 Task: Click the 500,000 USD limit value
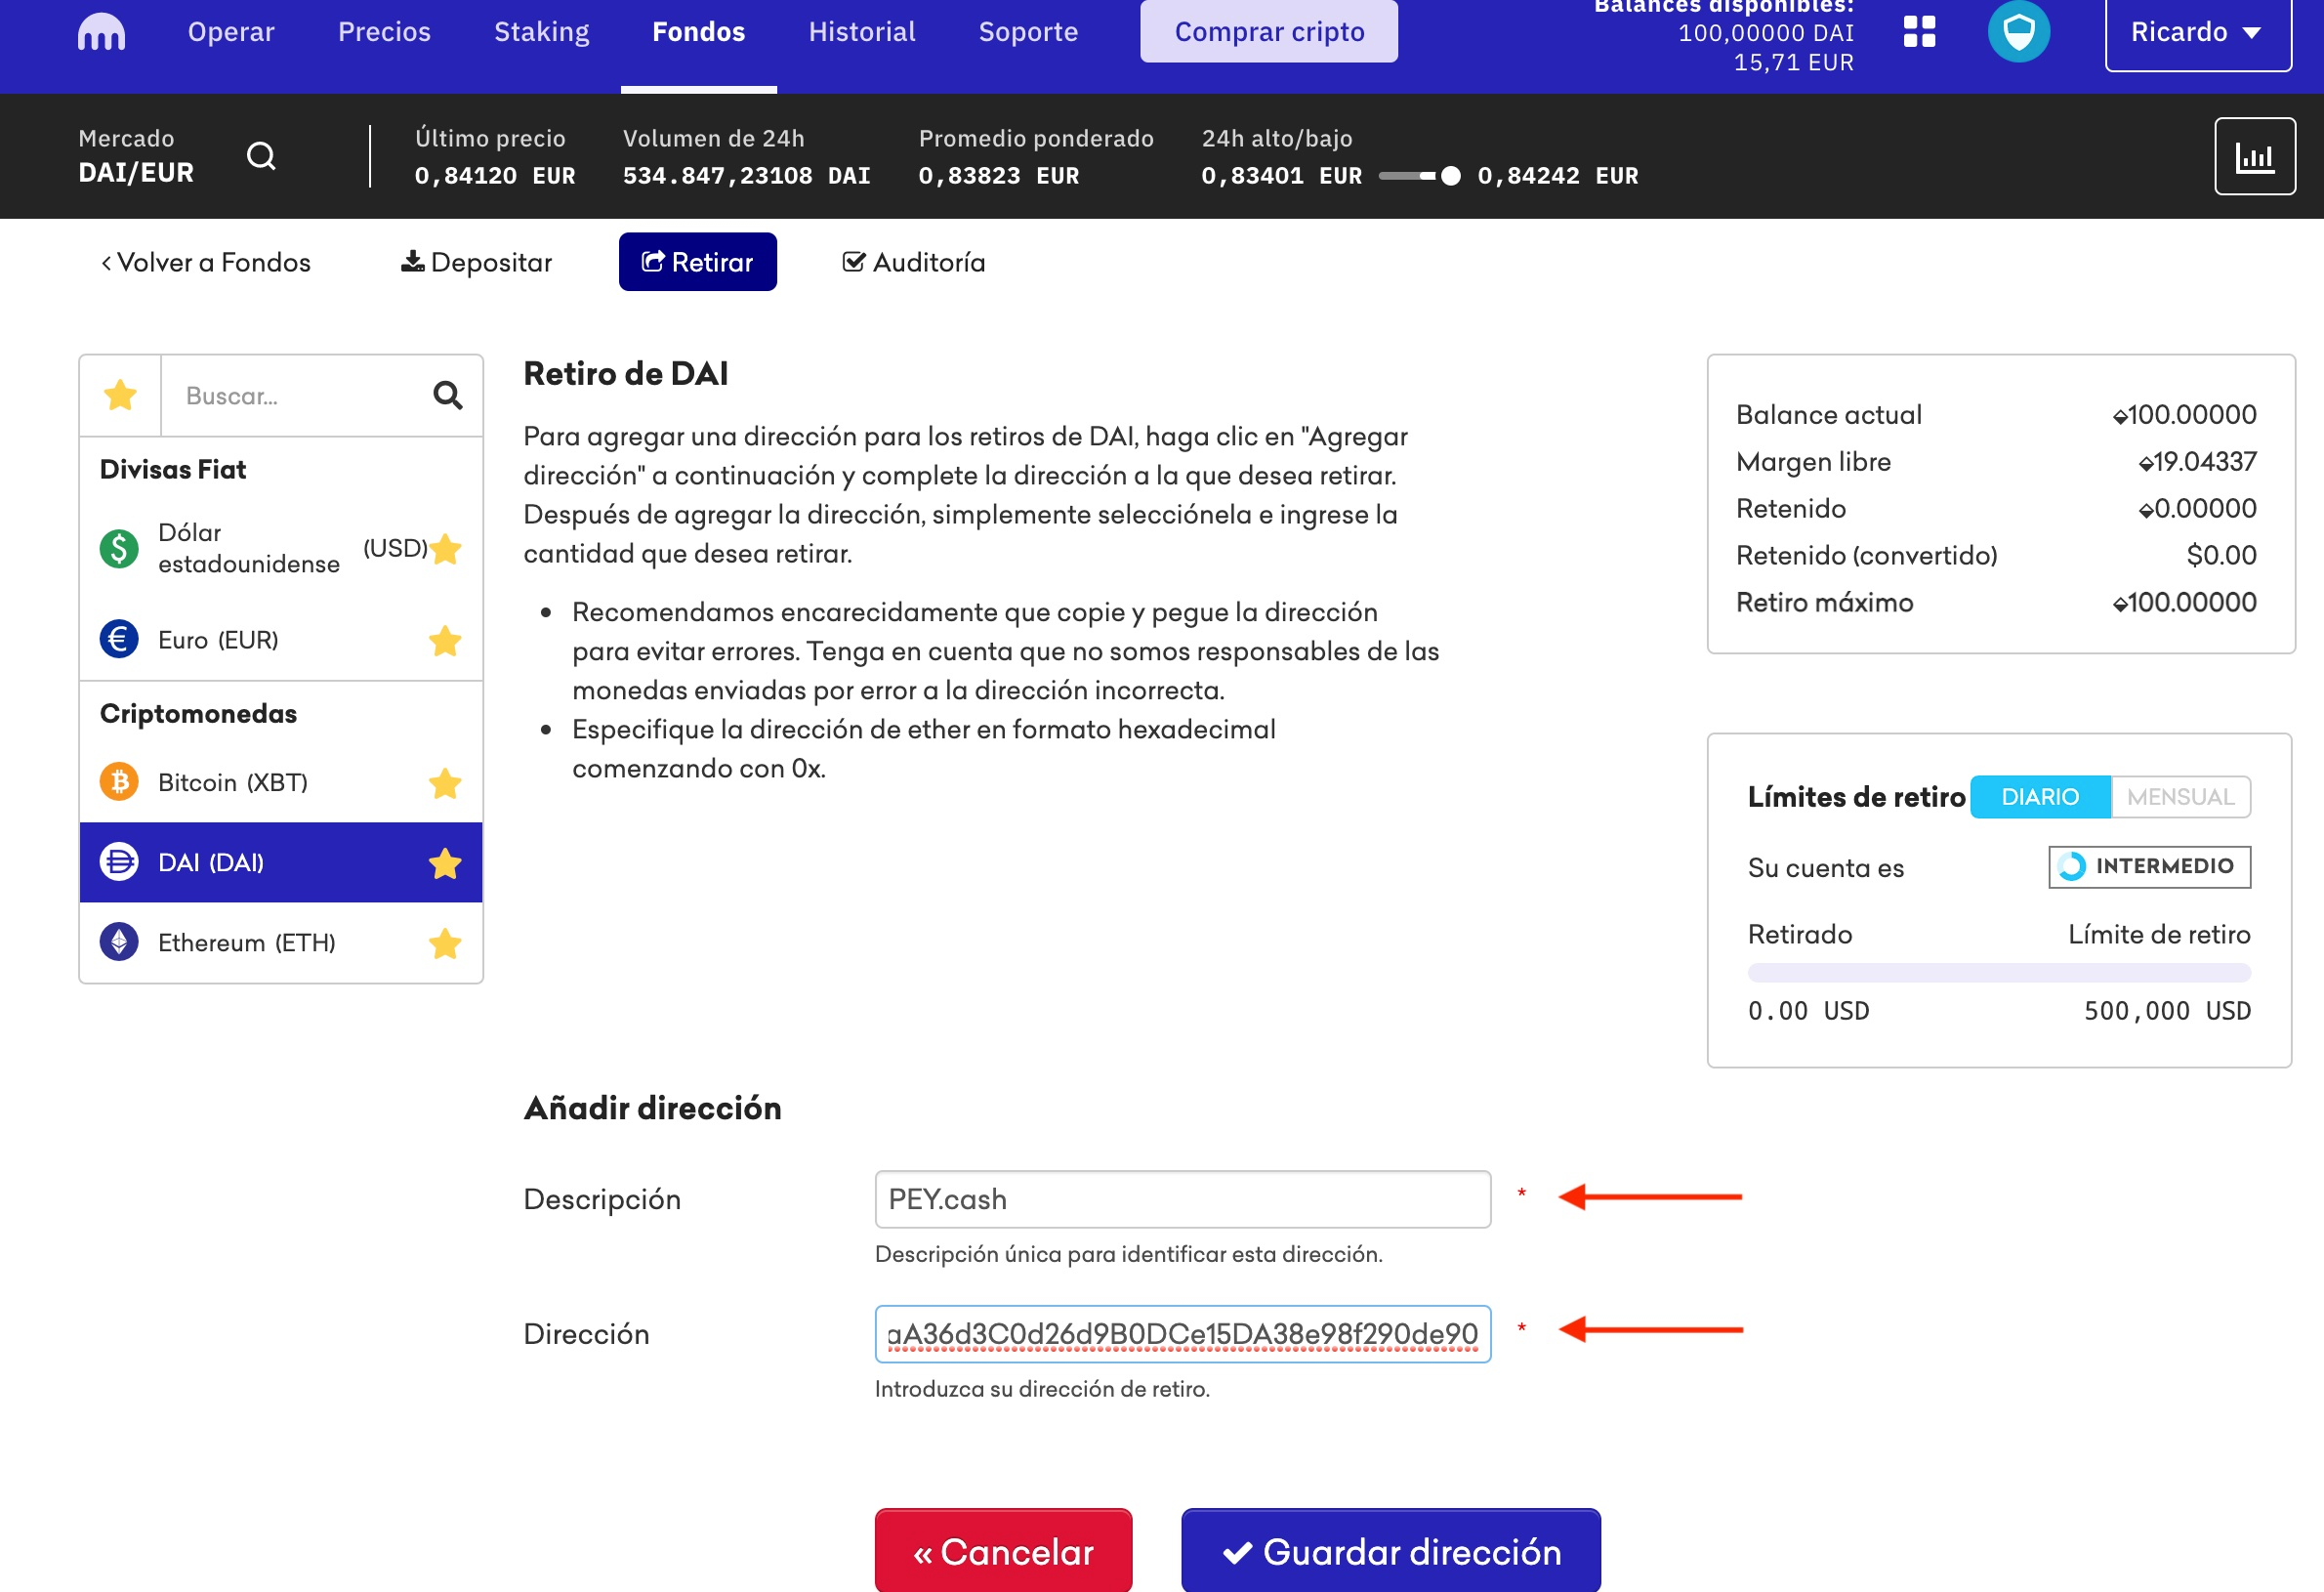click(x=2167, y=1011)
